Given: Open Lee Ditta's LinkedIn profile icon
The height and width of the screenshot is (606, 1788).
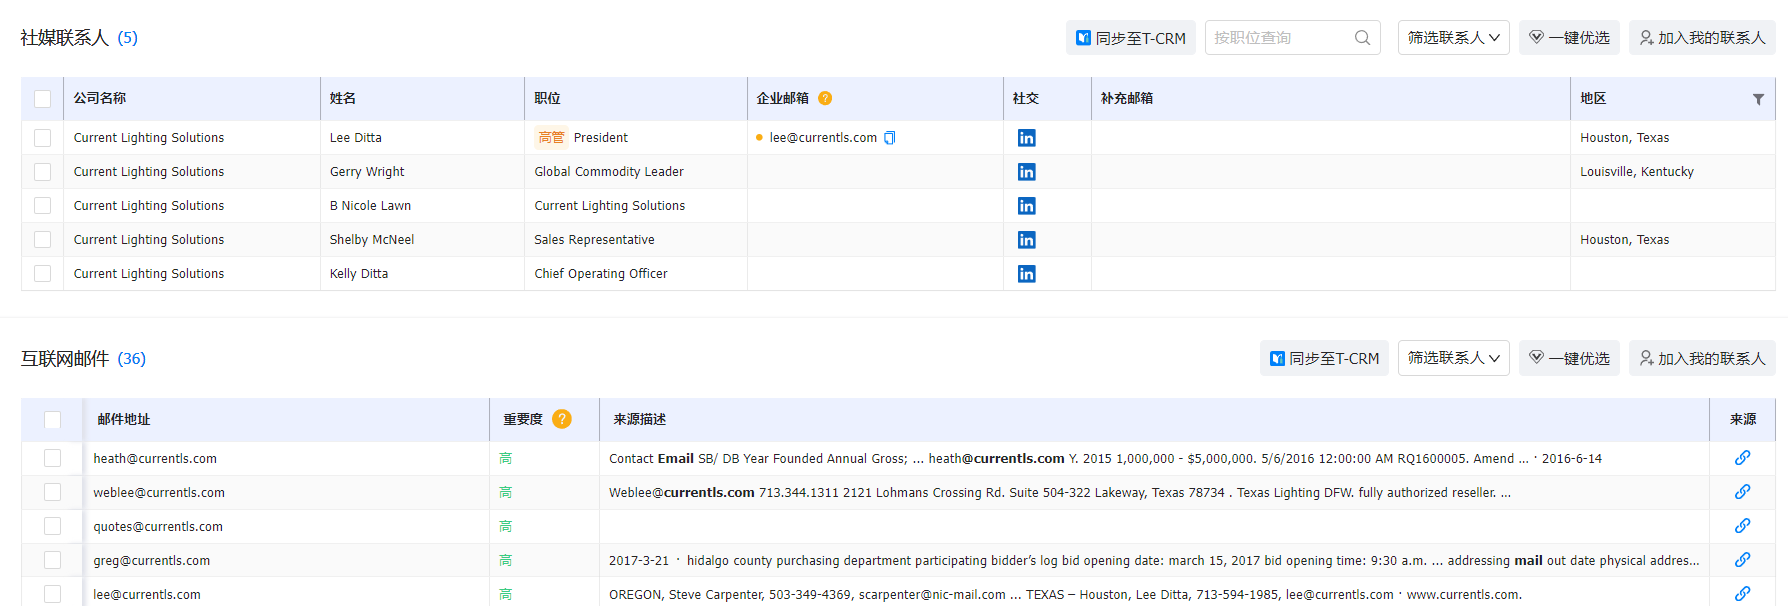Looking at the screenshot, I should [1026, 138].
